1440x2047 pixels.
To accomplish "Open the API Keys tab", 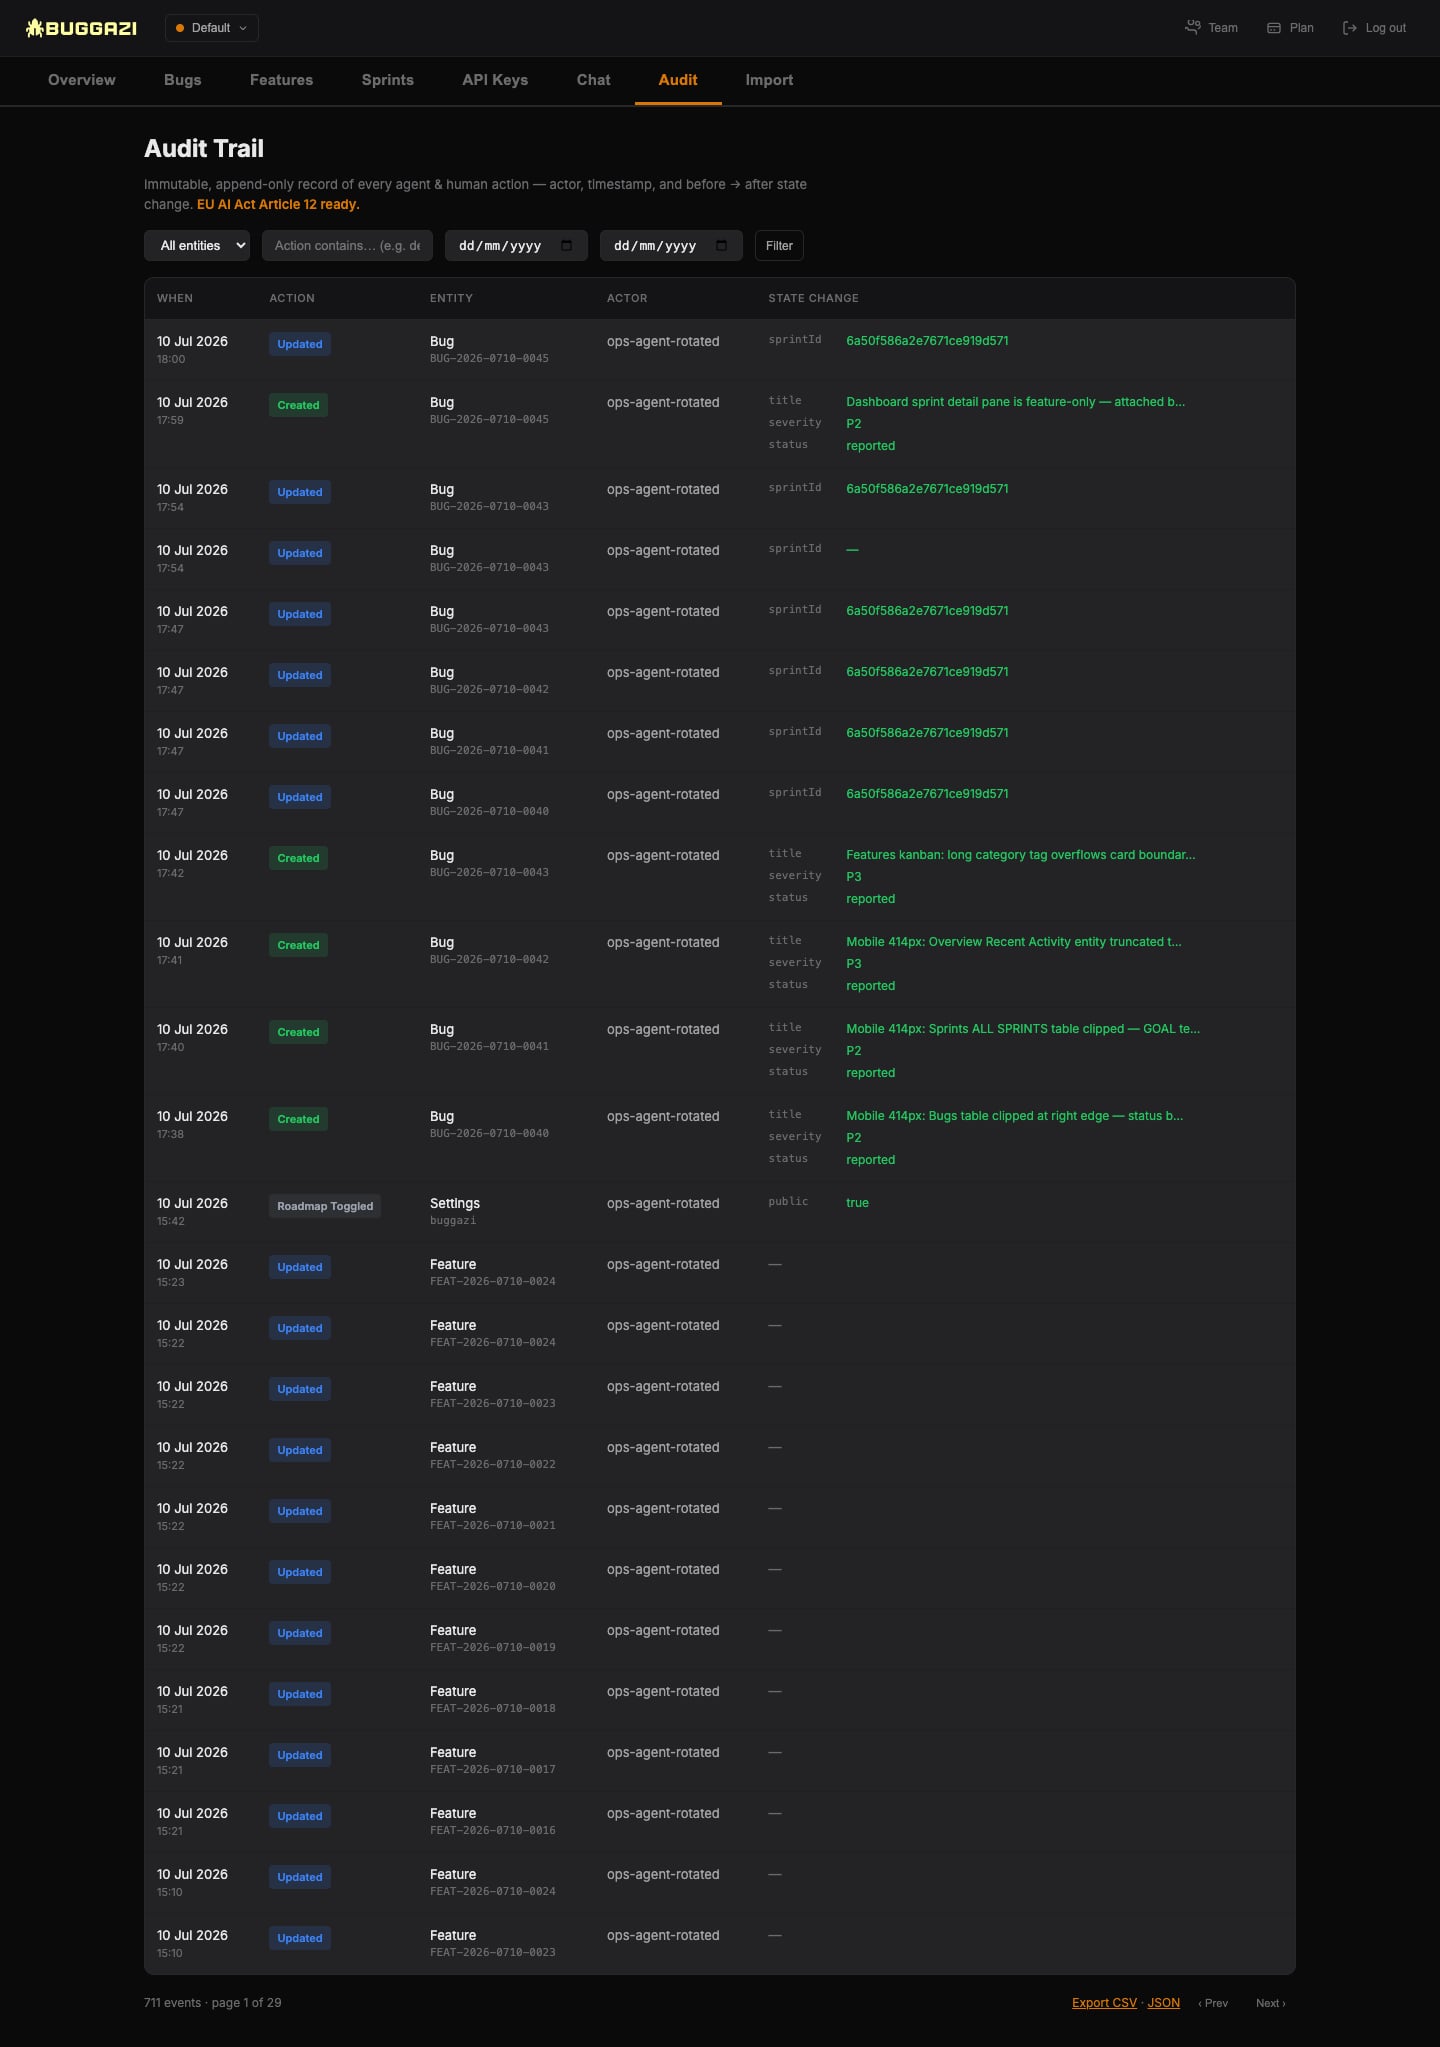I will coord(495,80).
